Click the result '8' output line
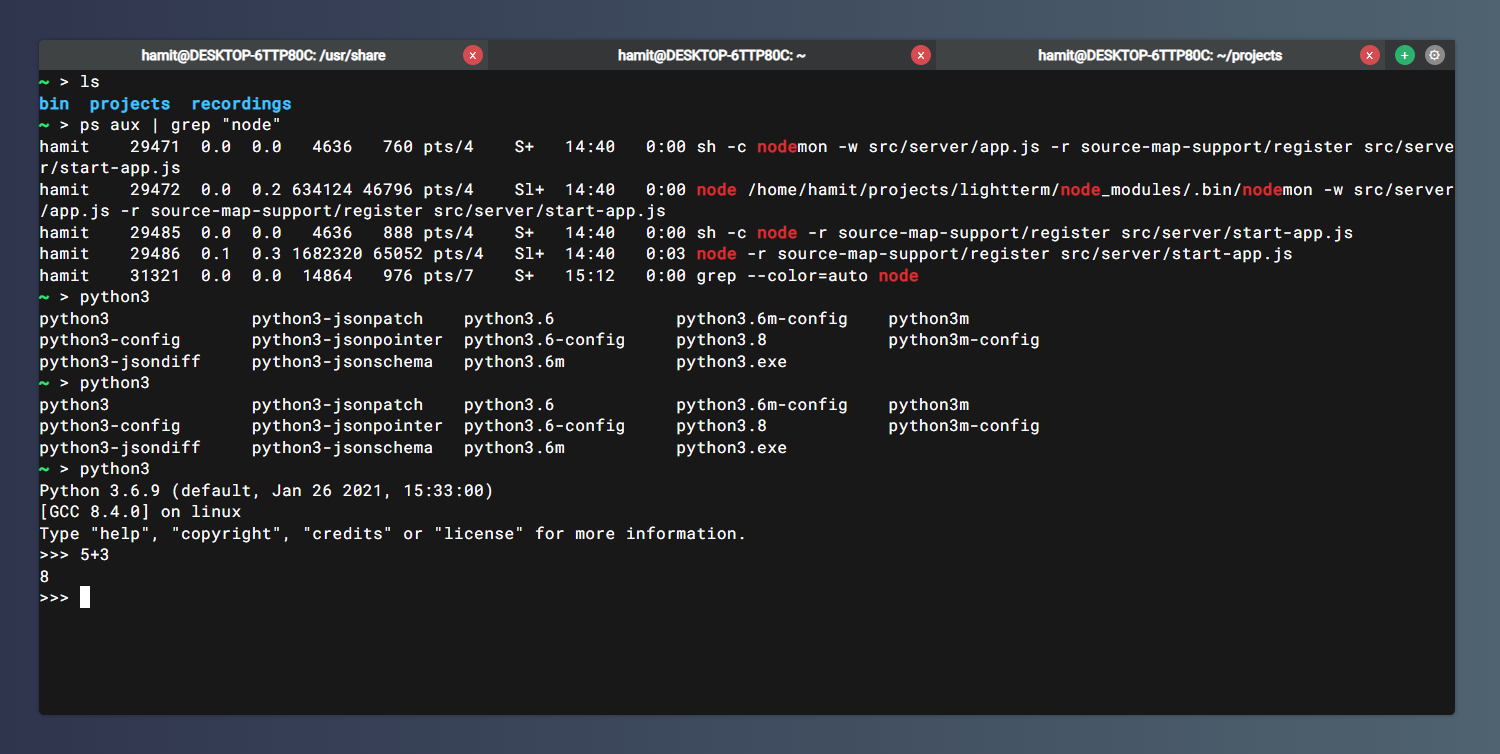This screenshot has width=1500, height=754. (x=44, y=577)
